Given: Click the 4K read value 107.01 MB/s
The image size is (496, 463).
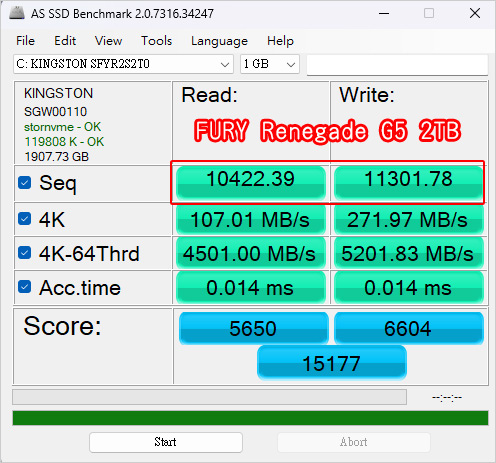Looking at the screenshot, I should point(251,220).
